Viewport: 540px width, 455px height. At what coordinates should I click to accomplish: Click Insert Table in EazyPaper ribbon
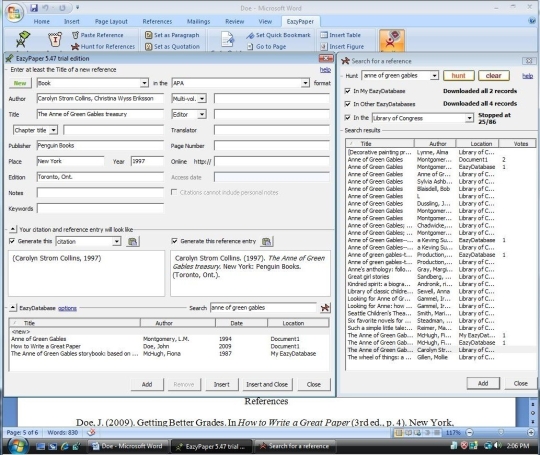tap(340, 35)
